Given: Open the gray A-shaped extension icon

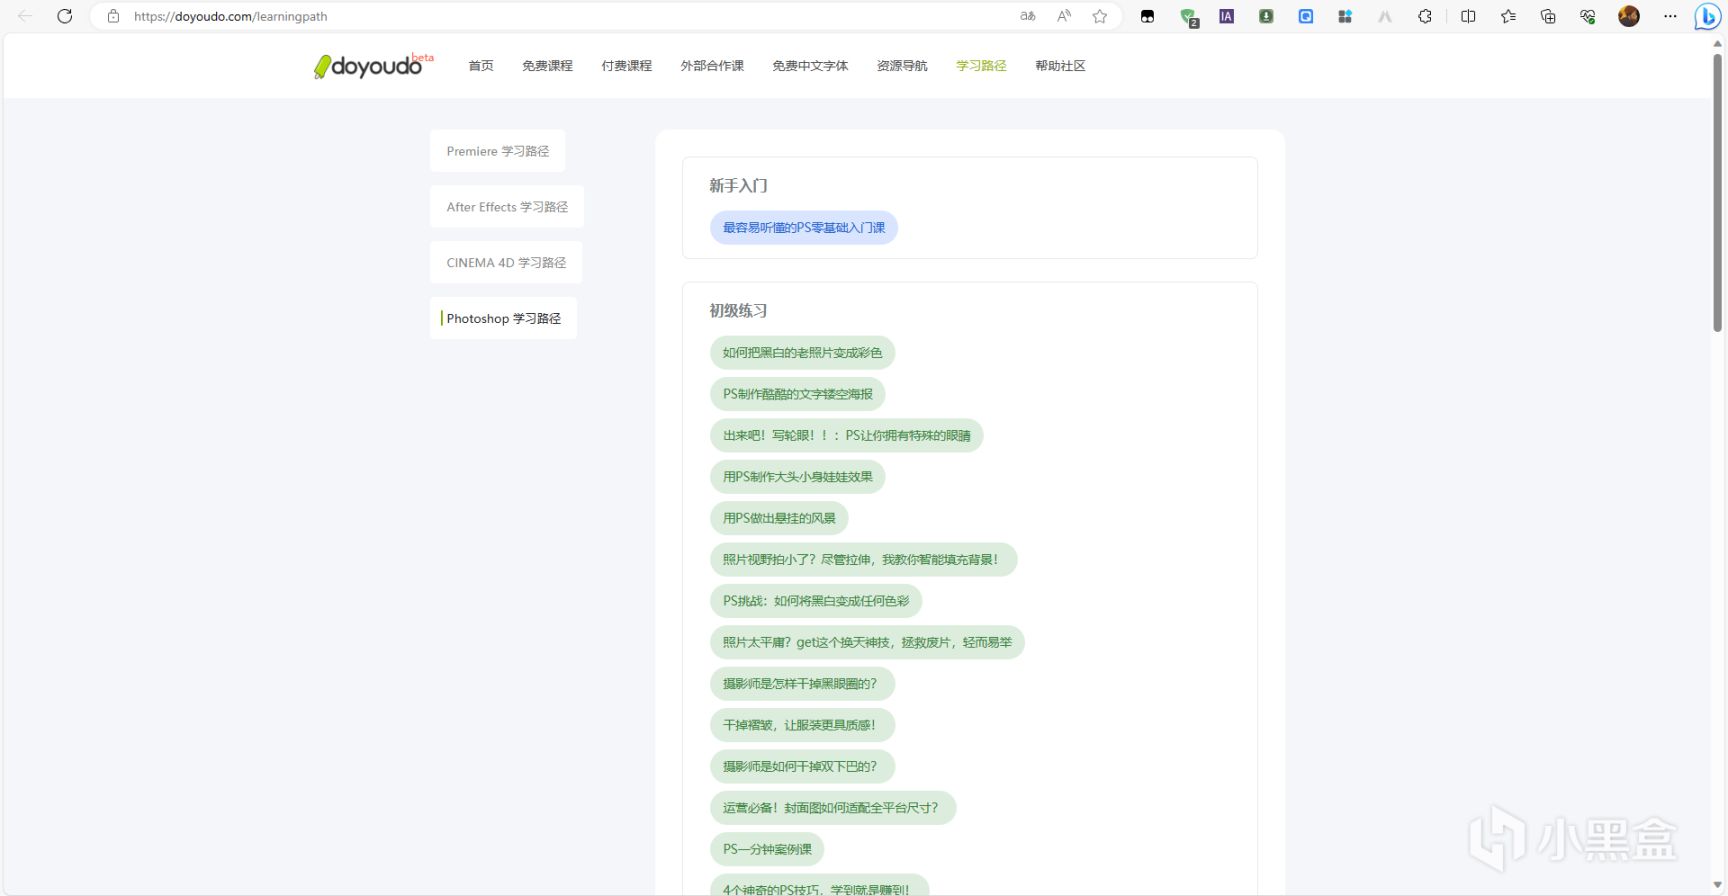Looking at the screenshot, I should (x=1385, y=16).
